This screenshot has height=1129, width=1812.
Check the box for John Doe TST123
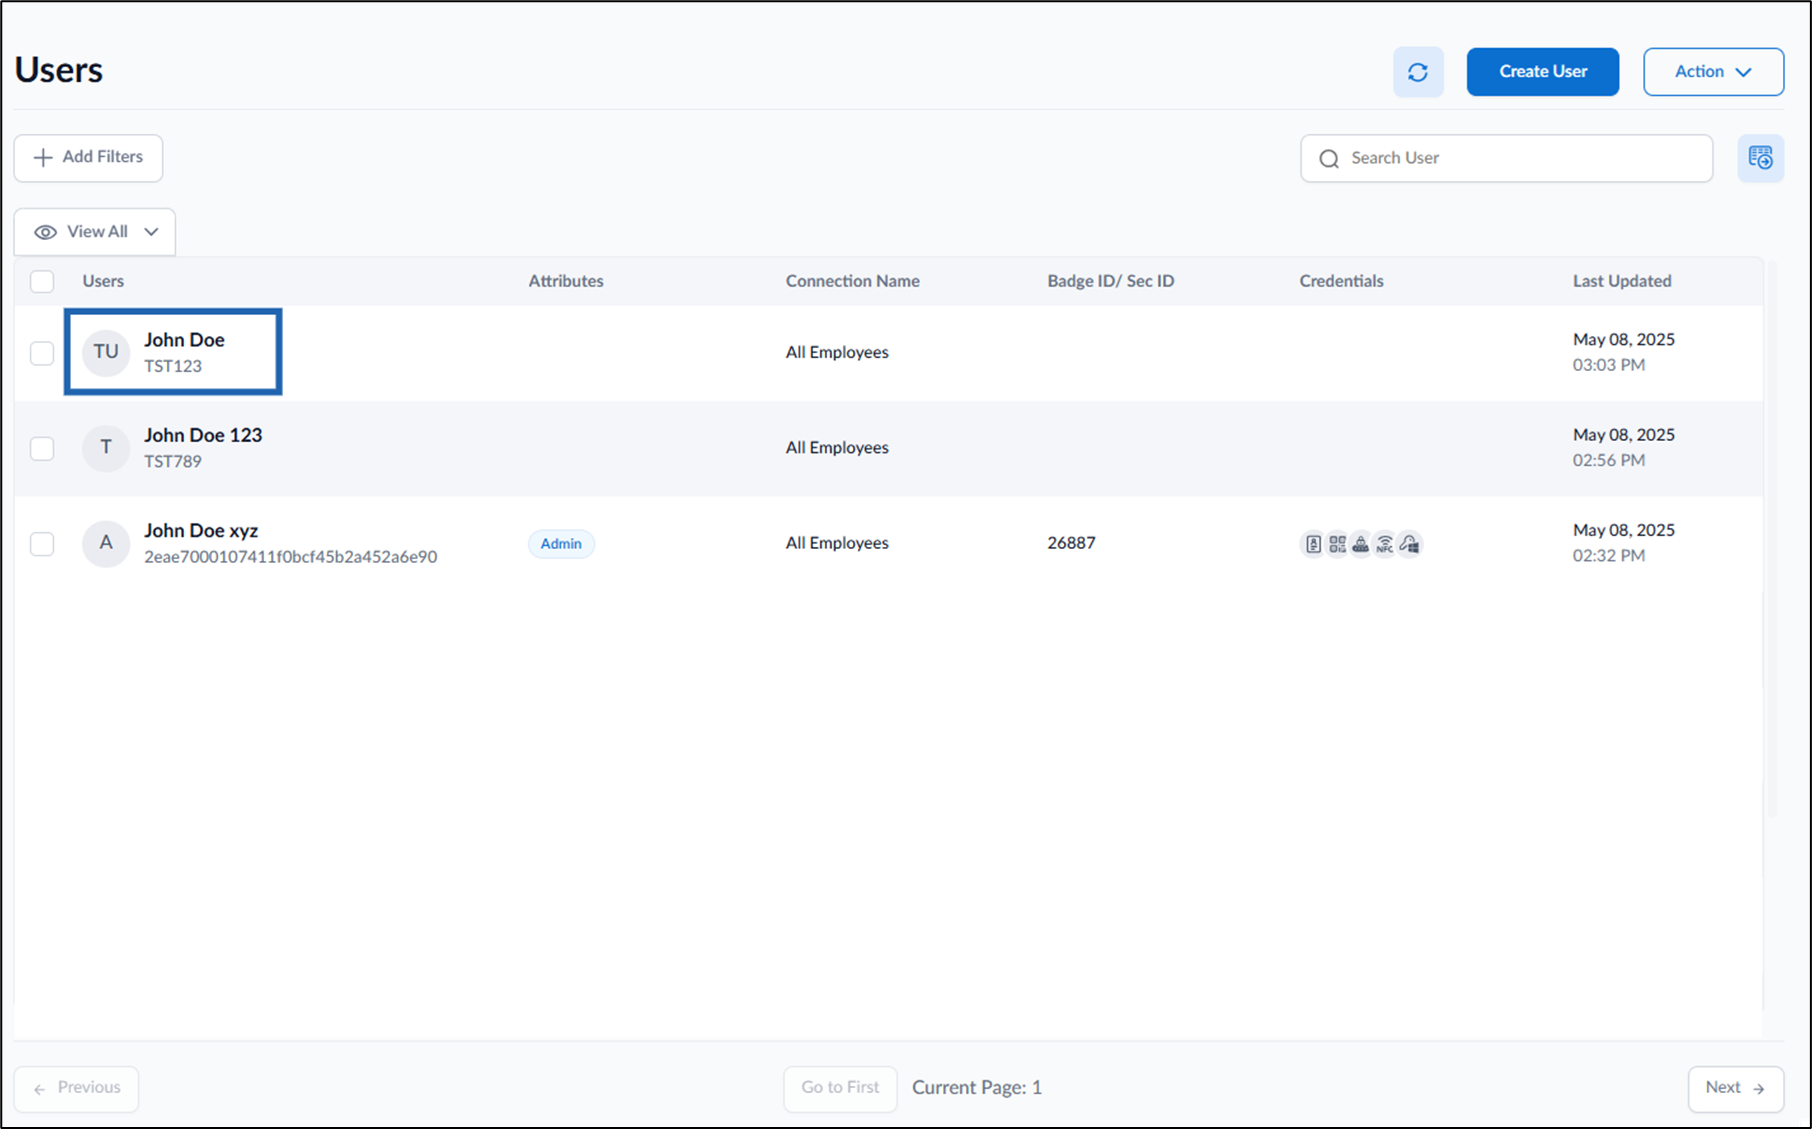pyautogui.click(x=42, y=353)
